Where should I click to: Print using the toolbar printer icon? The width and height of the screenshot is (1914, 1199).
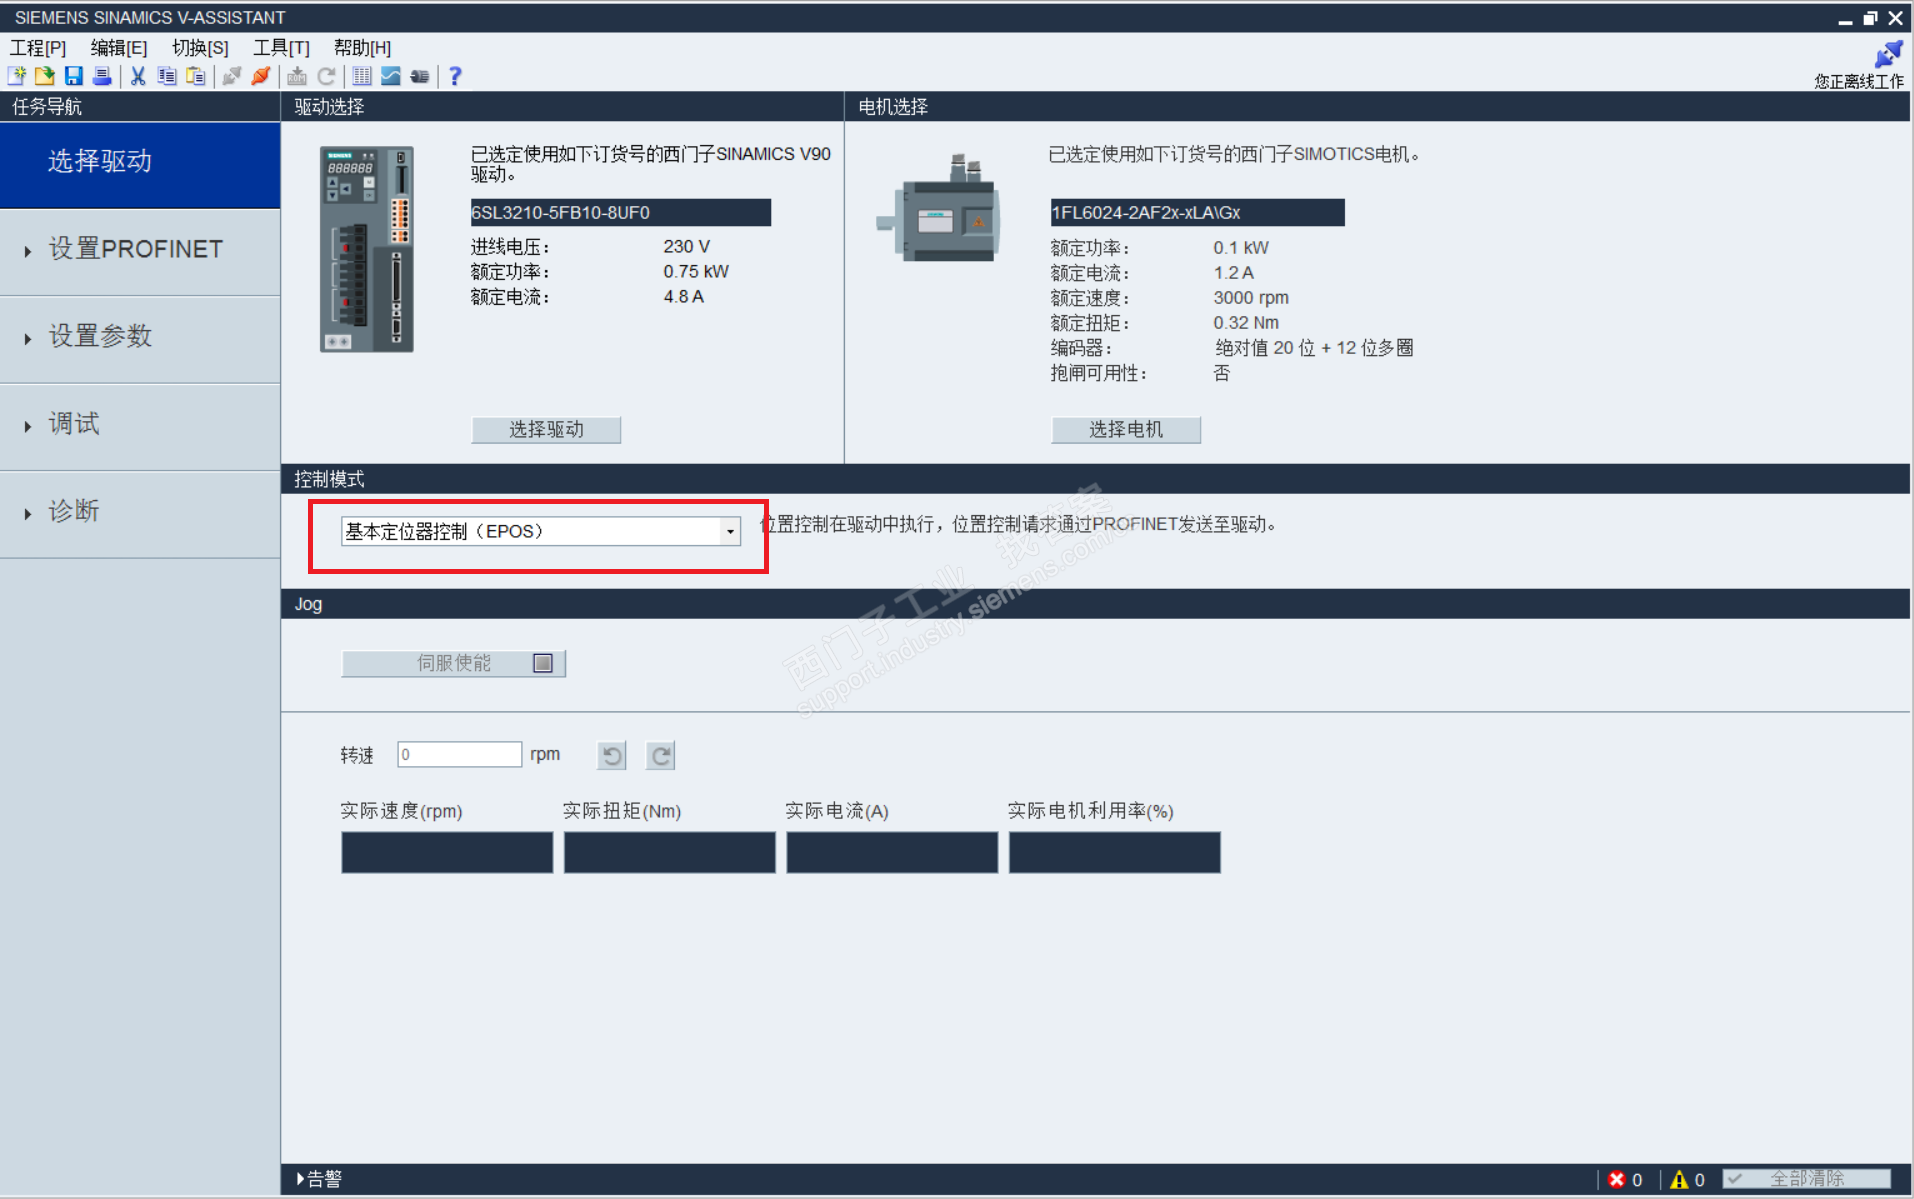point(102,76)
